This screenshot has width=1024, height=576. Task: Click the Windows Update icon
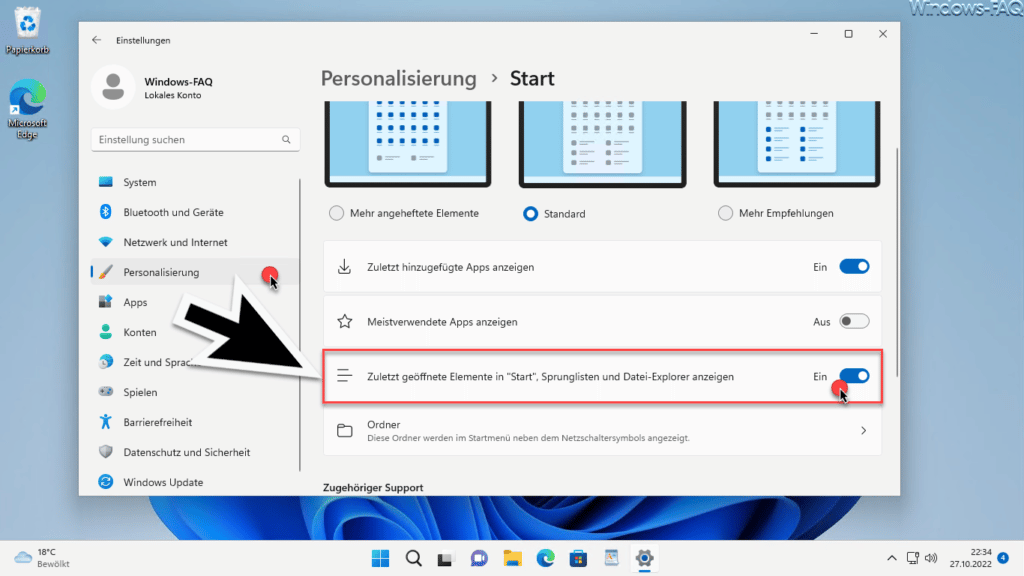(x=105, y=482)
